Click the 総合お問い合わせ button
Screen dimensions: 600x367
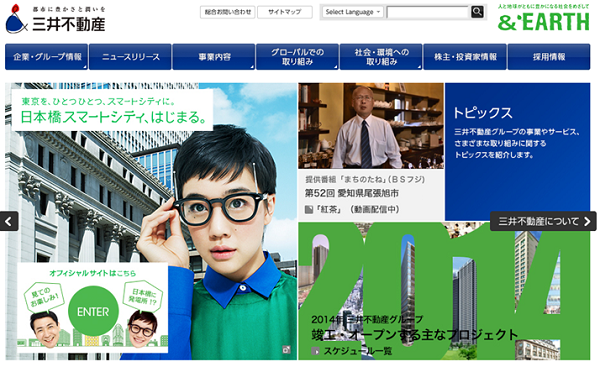(228, 12)
